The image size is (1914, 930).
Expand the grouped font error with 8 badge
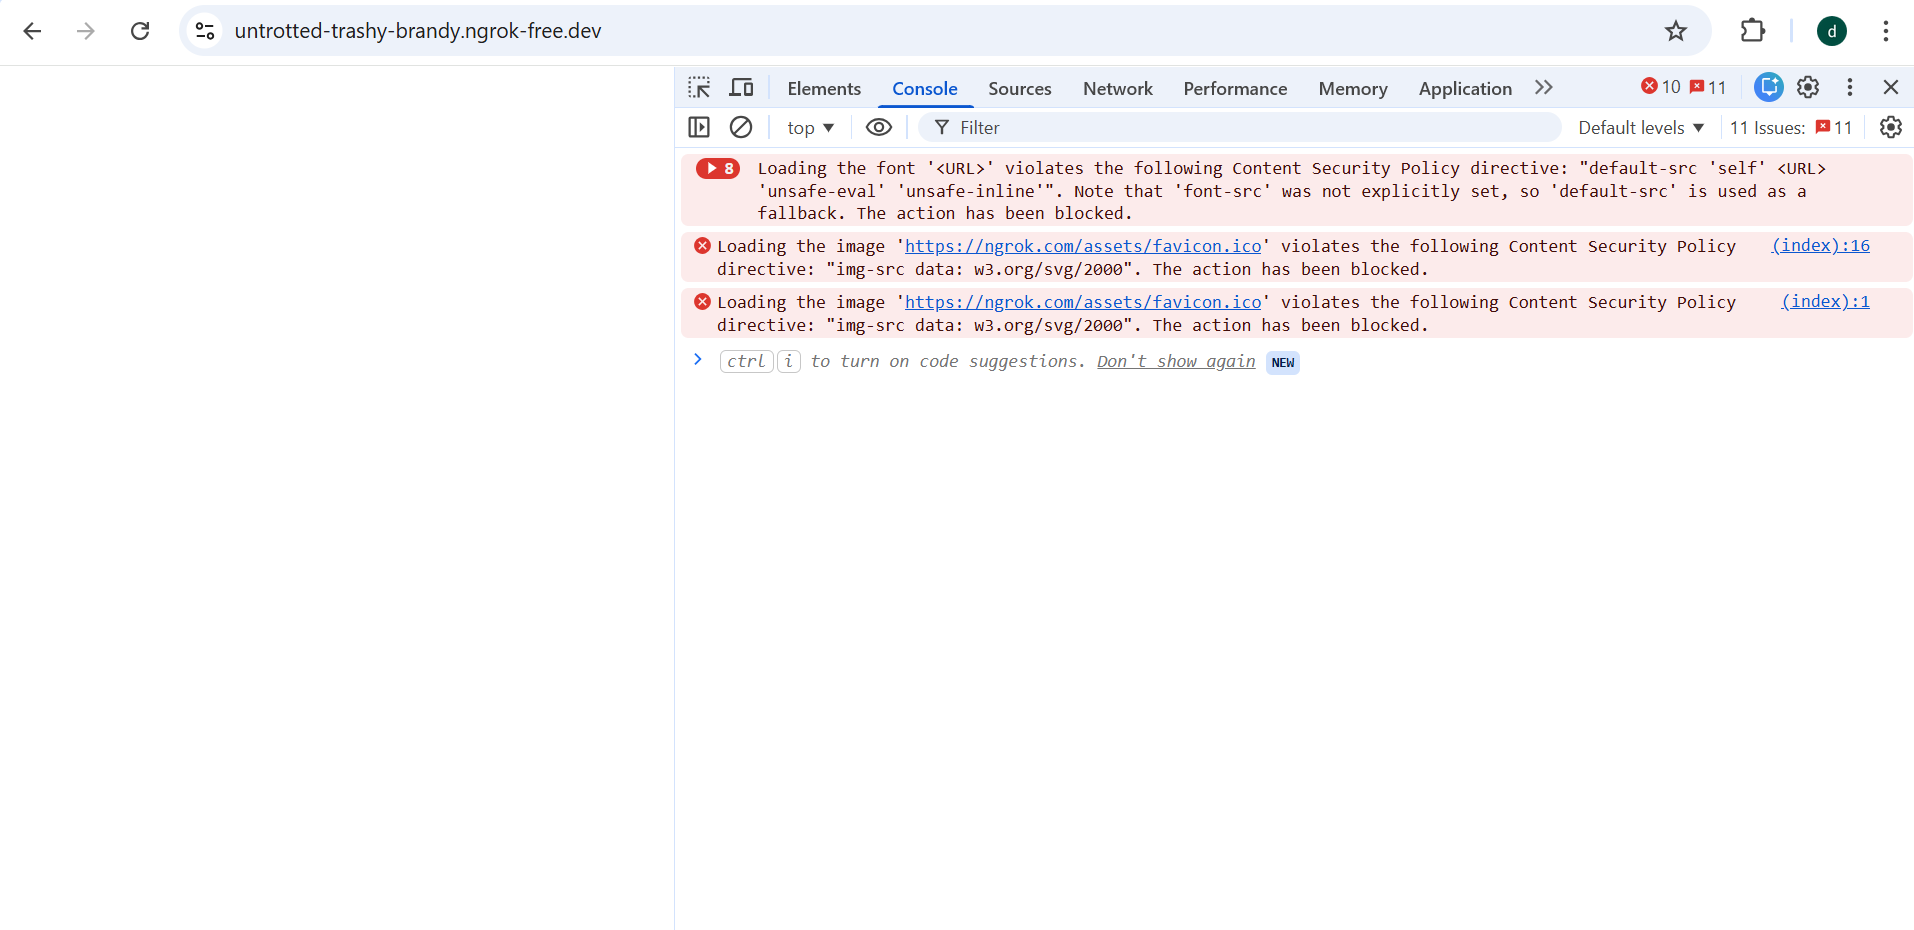[x=718, y=168]
